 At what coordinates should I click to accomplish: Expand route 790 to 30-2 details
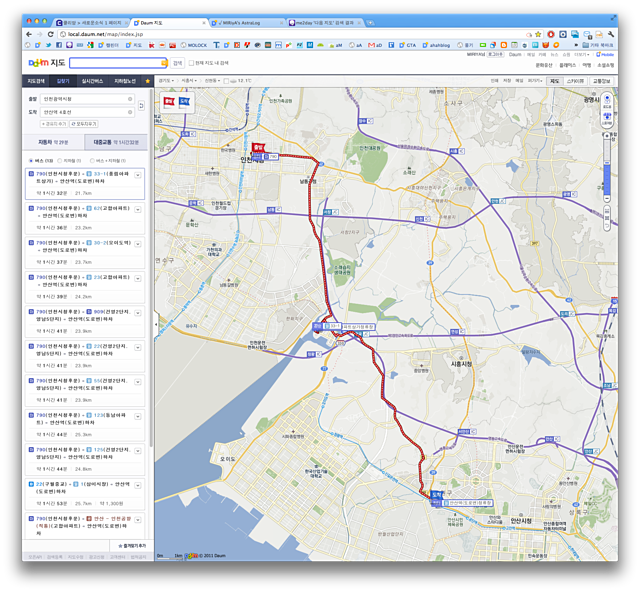pos(138,244)
